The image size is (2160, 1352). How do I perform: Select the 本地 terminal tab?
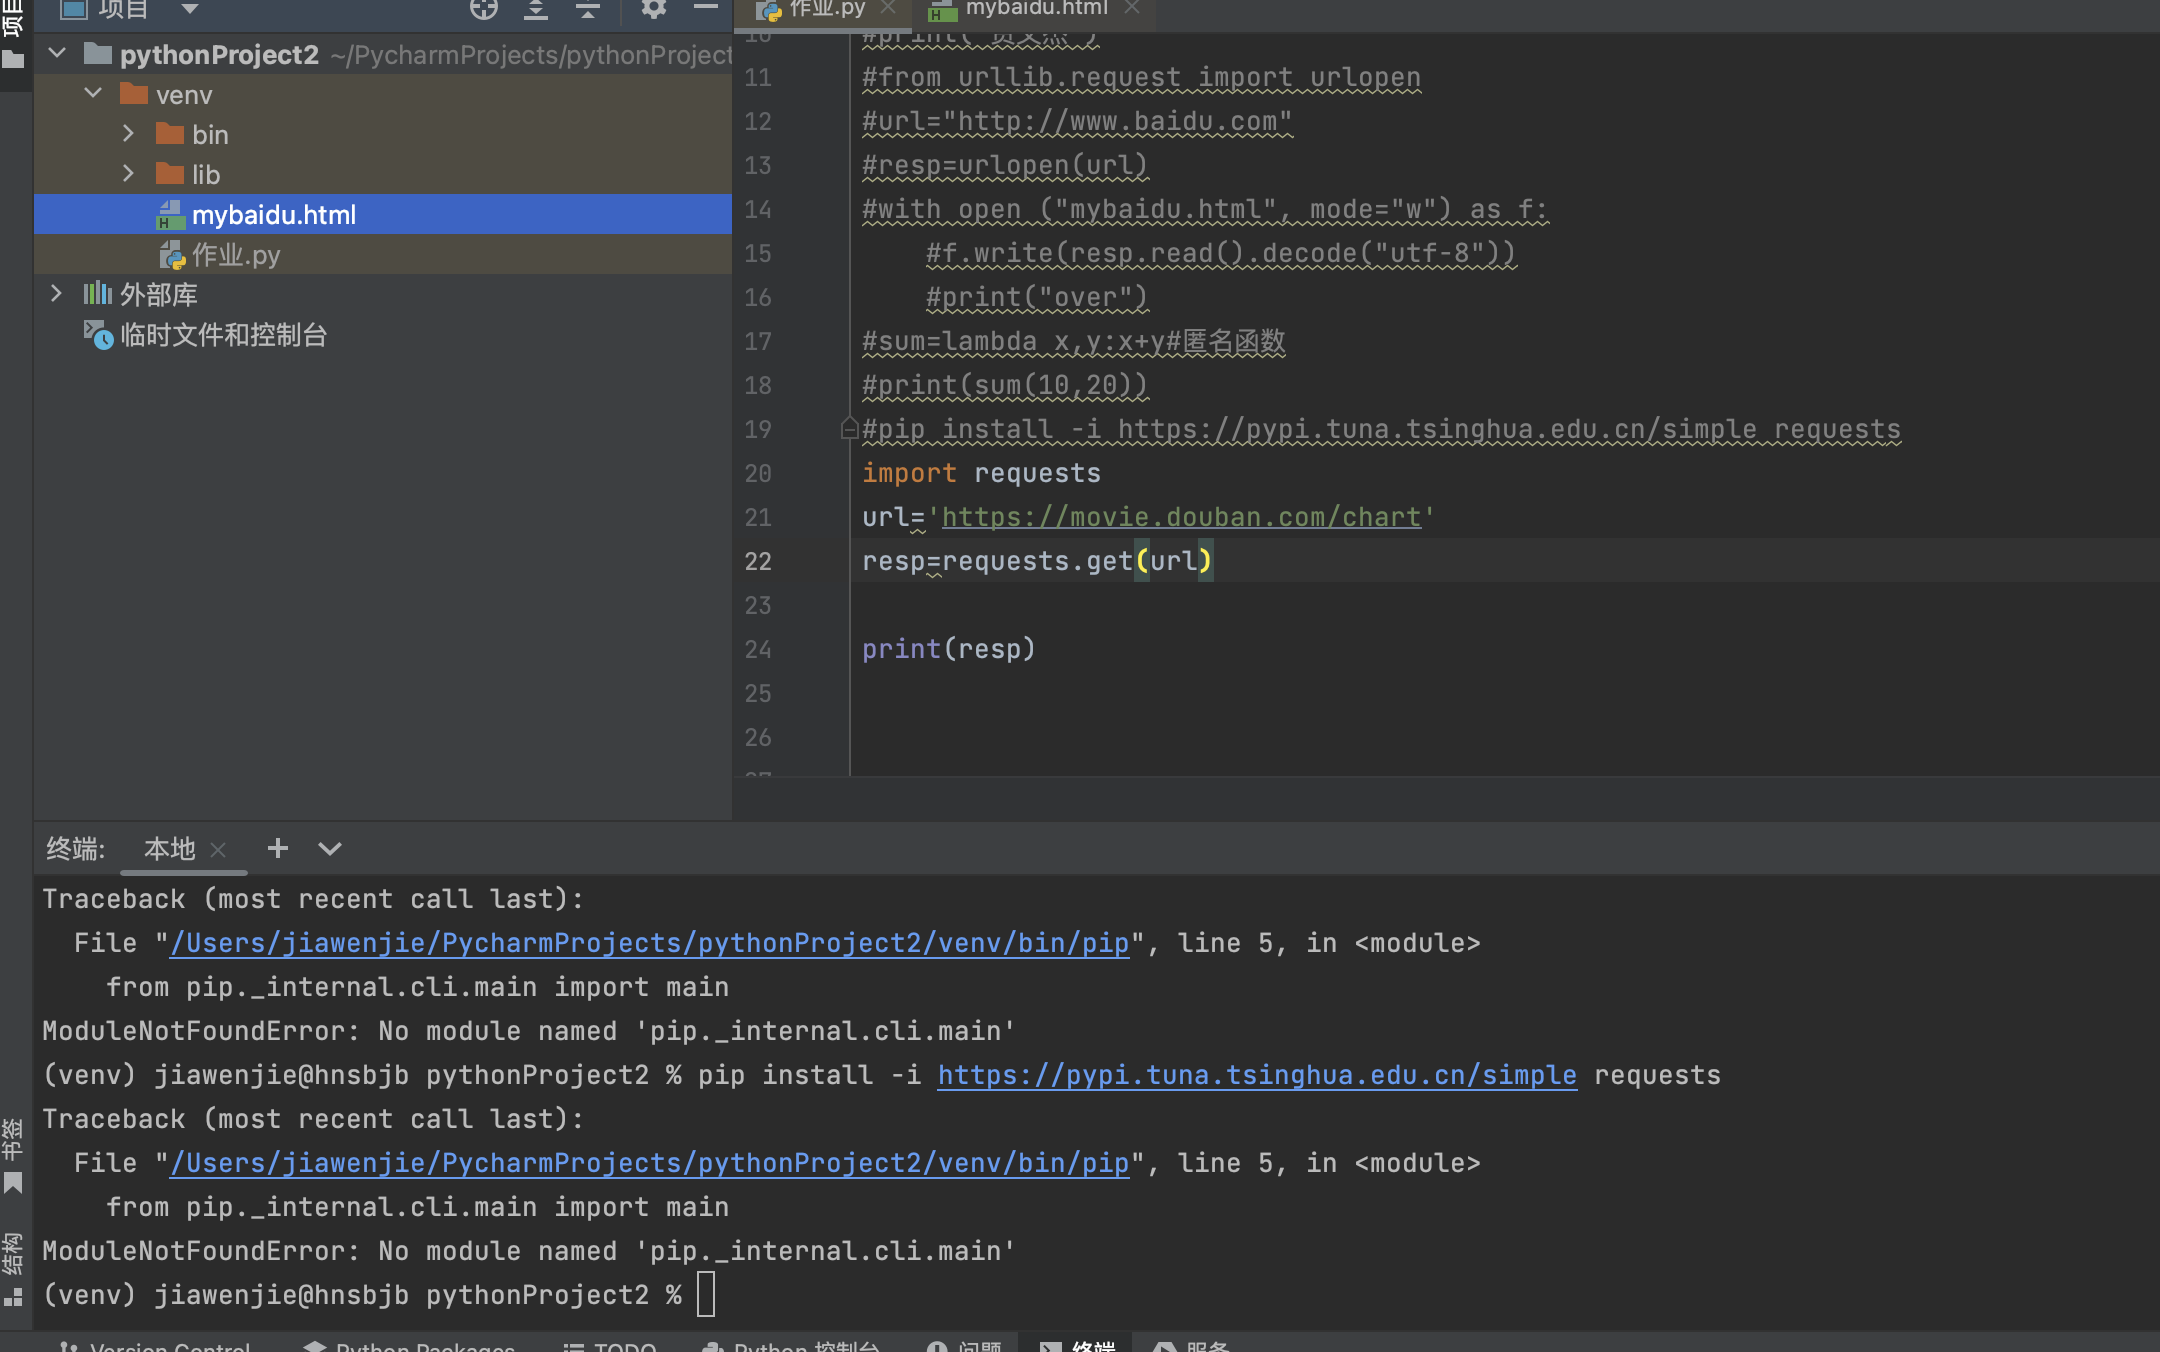(x=169, y=849)
